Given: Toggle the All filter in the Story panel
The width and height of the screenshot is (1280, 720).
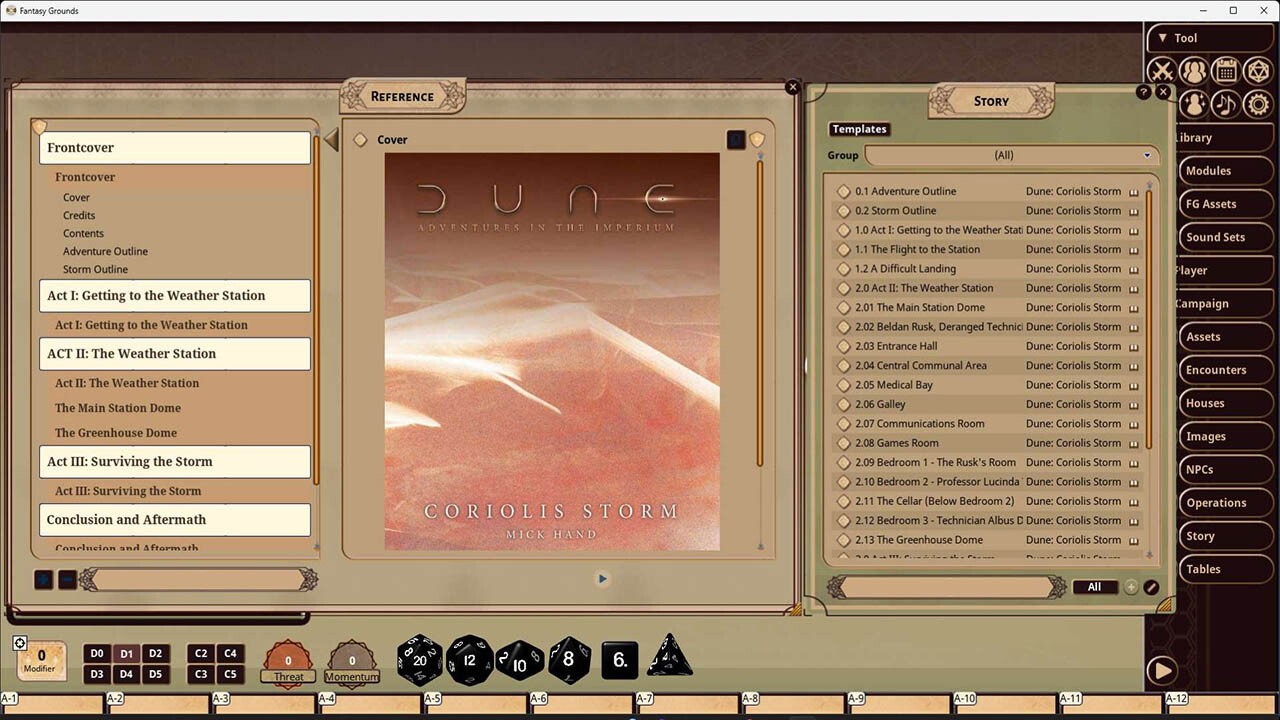Looking at the screenshot, I should pyautogui.click(x=1095, y=587).
